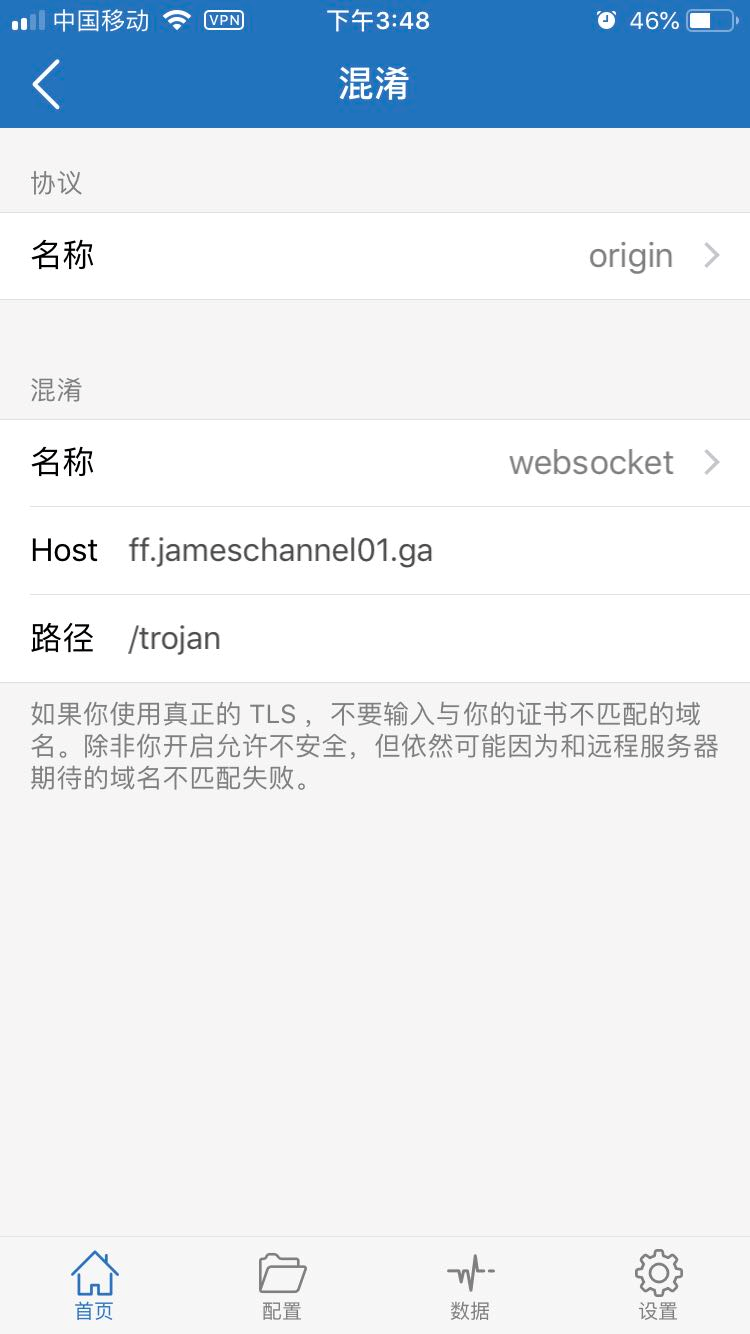This screenshot has height=1334, width=750.
Task: Select the origin value text
Action: coord(631,257)
